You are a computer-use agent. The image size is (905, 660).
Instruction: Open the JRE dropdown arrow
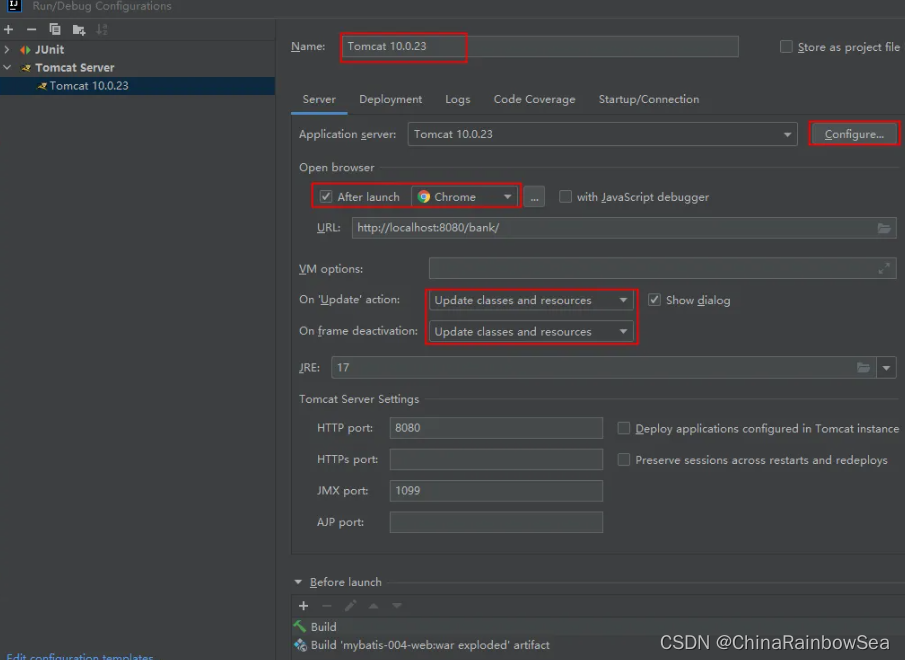[x=886, y=368]
